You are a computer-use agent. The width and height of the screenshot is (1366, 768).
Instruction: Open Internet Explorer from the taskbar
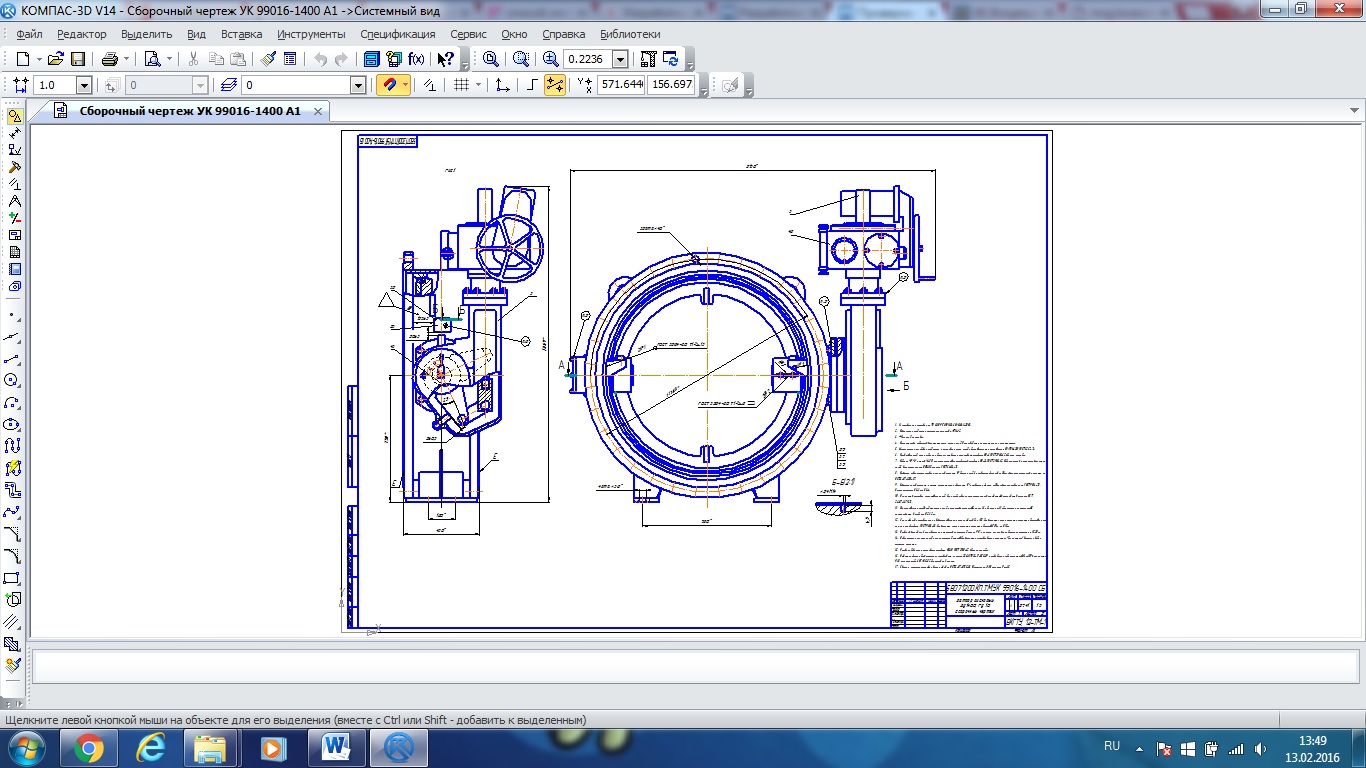(x=150, y=748)
